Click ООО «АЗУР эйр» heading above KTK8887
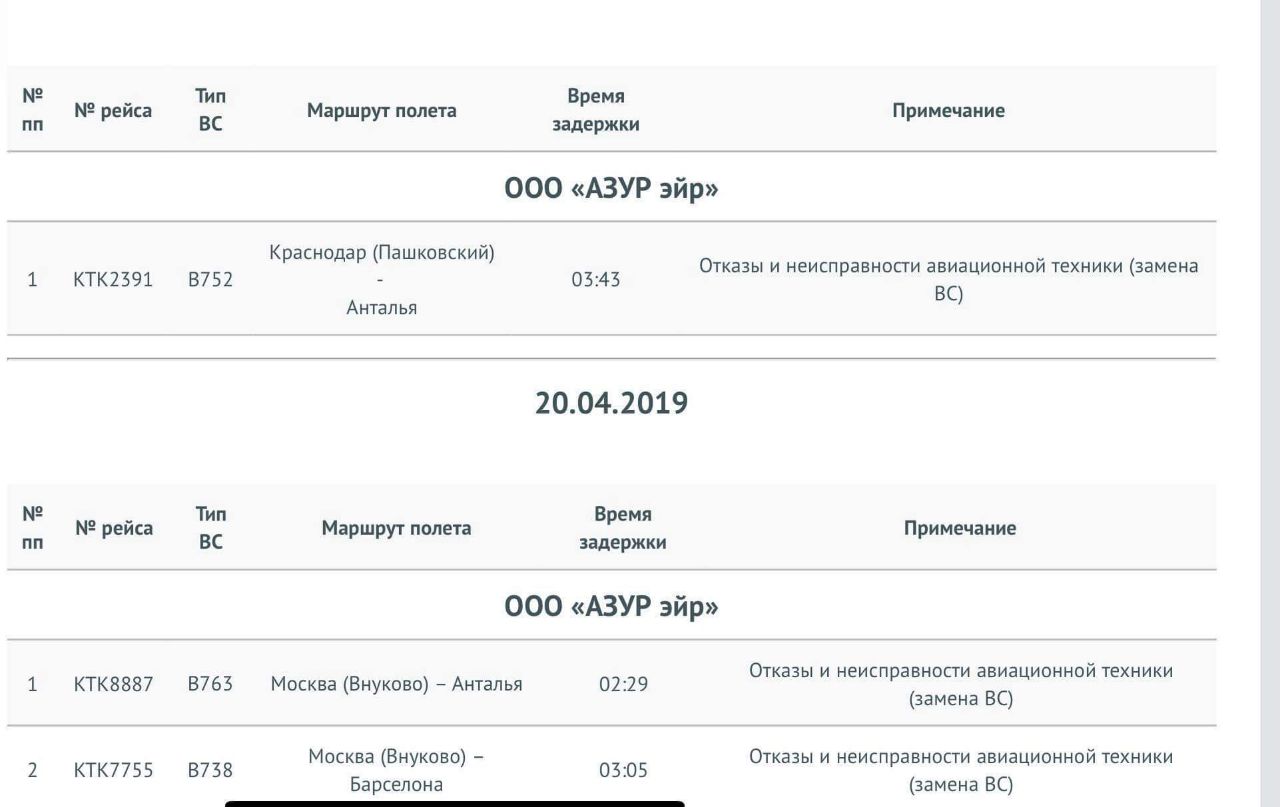The height and width of the screenshot is (807, 1280). click(x=612, y=604)
